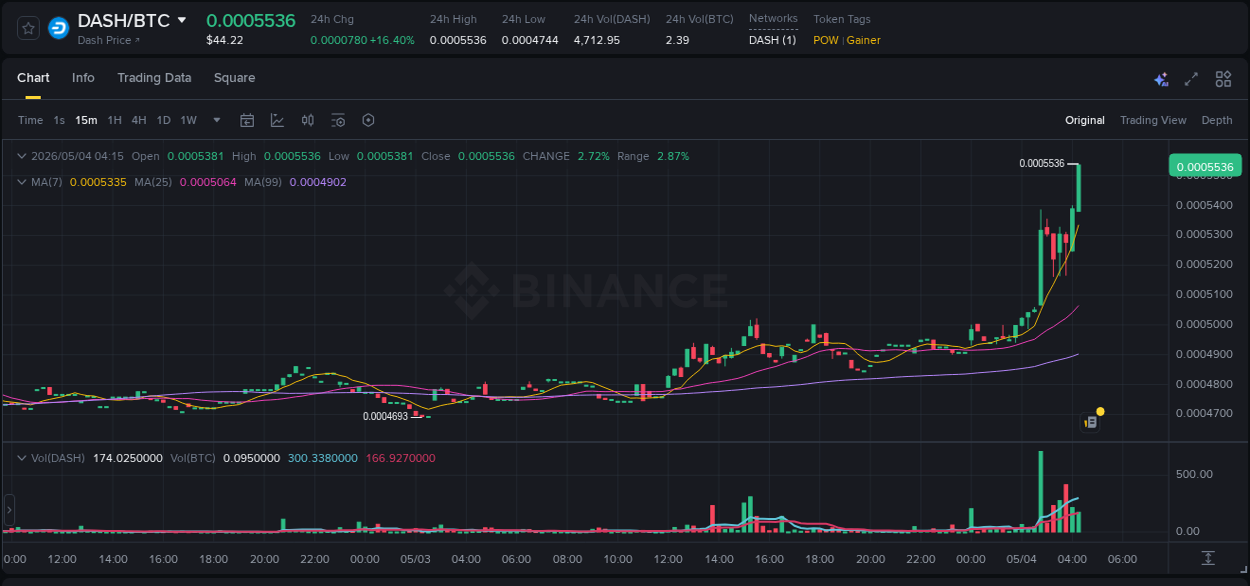Click the hexagon chart settings icon
Image resolution: width=1250 pixels, height=586 pixels.
(x=368, y=120)
